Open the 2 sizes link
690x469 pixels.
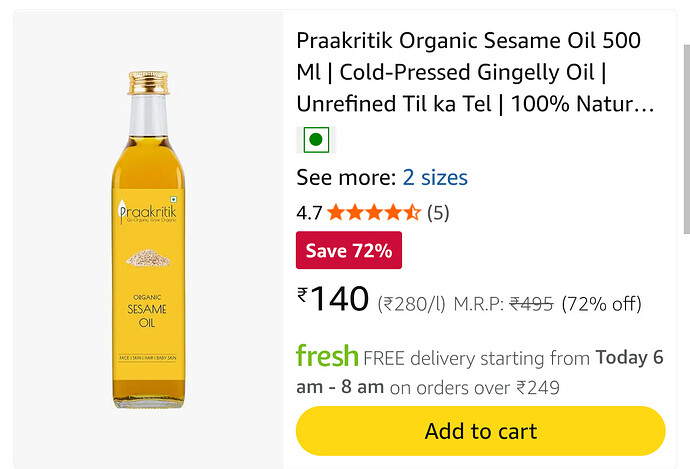pyautogui.click(x=435, y=178)
